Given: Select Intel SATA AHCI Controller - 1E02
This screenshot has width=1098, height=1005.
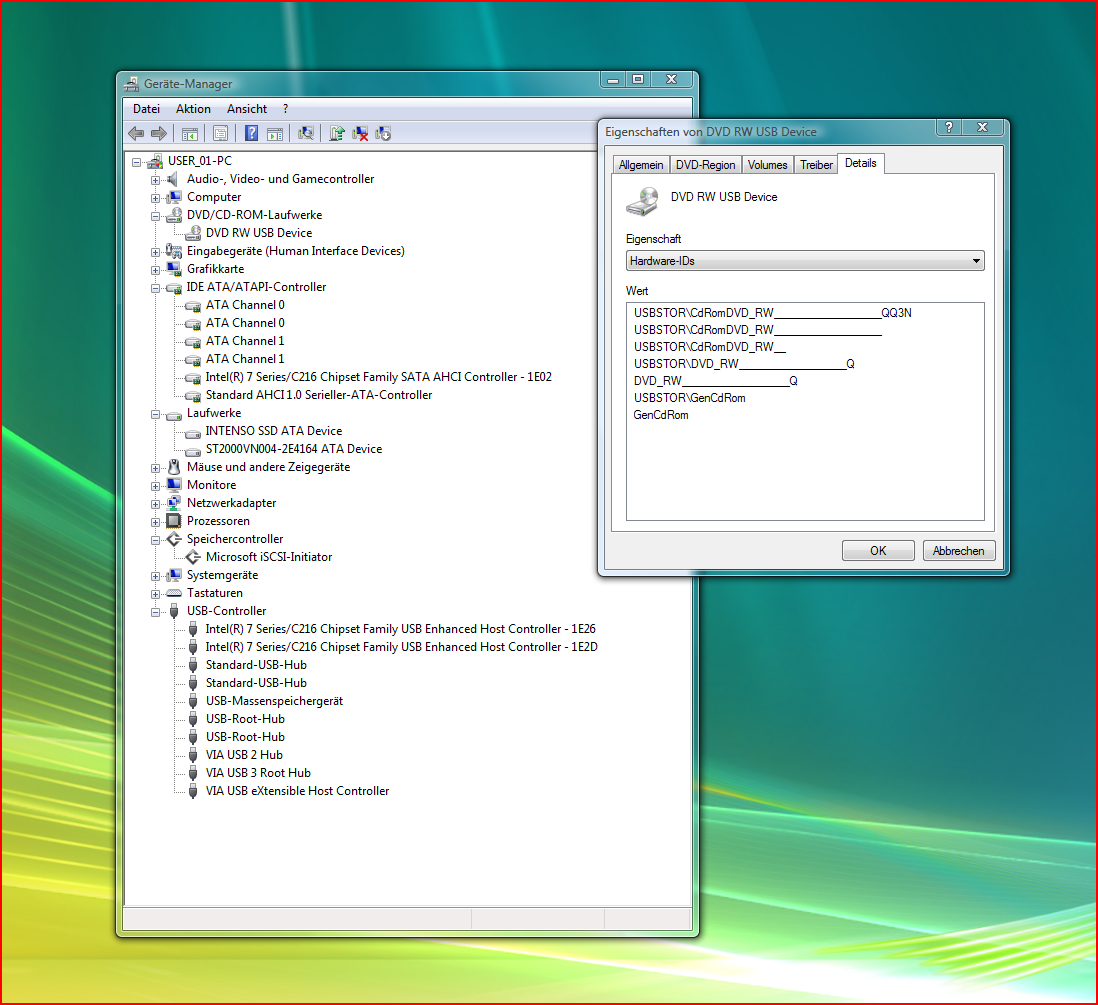Looking at the screenshot, I should pyautogui.click(x=379, y=377).
